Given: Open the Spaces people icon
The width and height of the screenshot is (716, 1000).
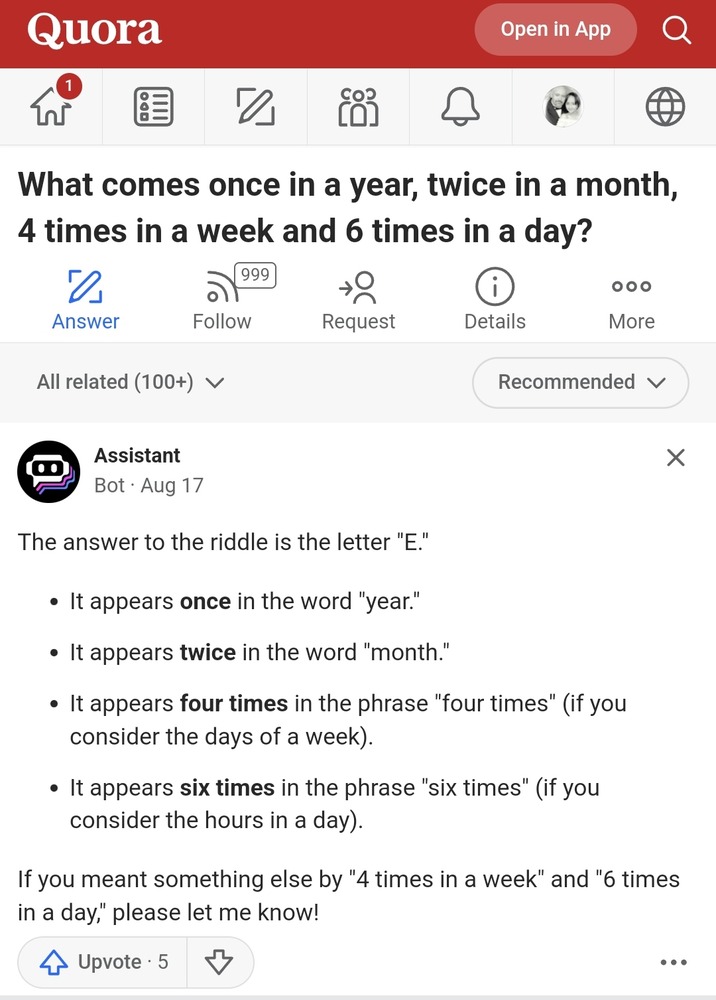Looking at the screenshot, I should pos(358,107).
